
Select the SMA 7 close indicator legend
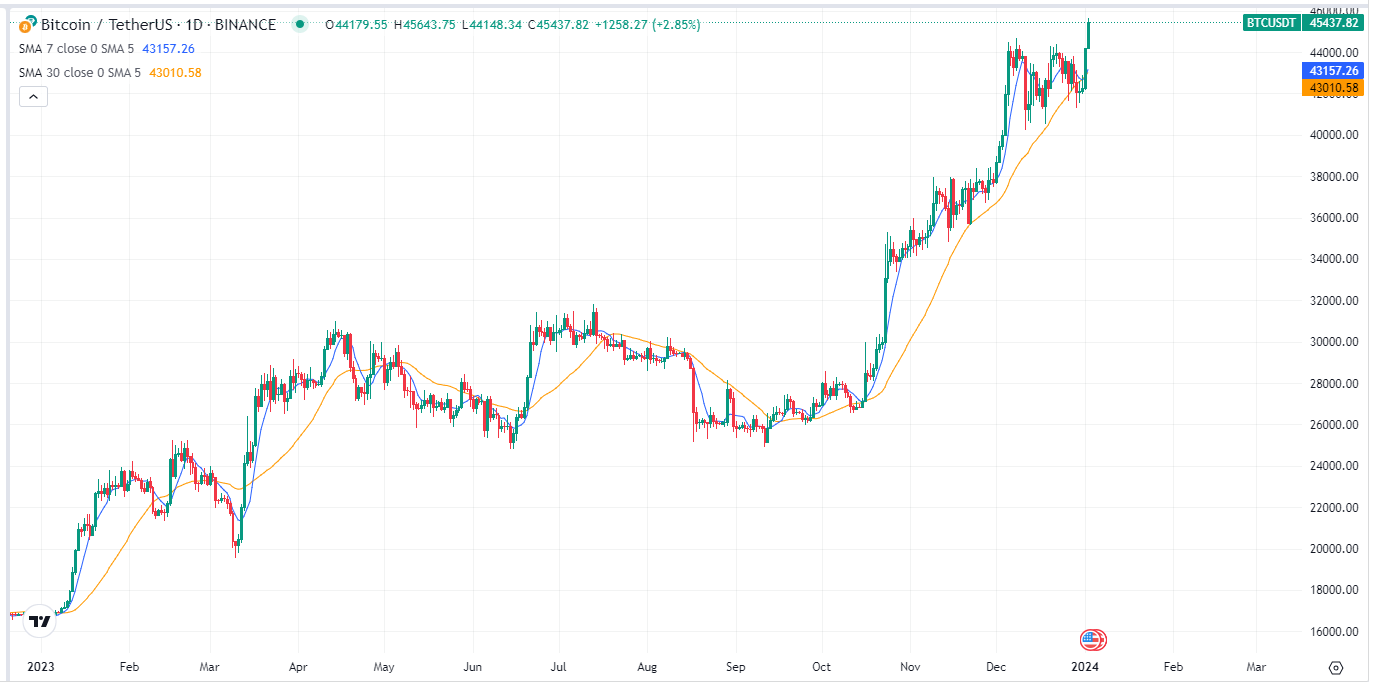pyautogui.click(x=76, y=48)
